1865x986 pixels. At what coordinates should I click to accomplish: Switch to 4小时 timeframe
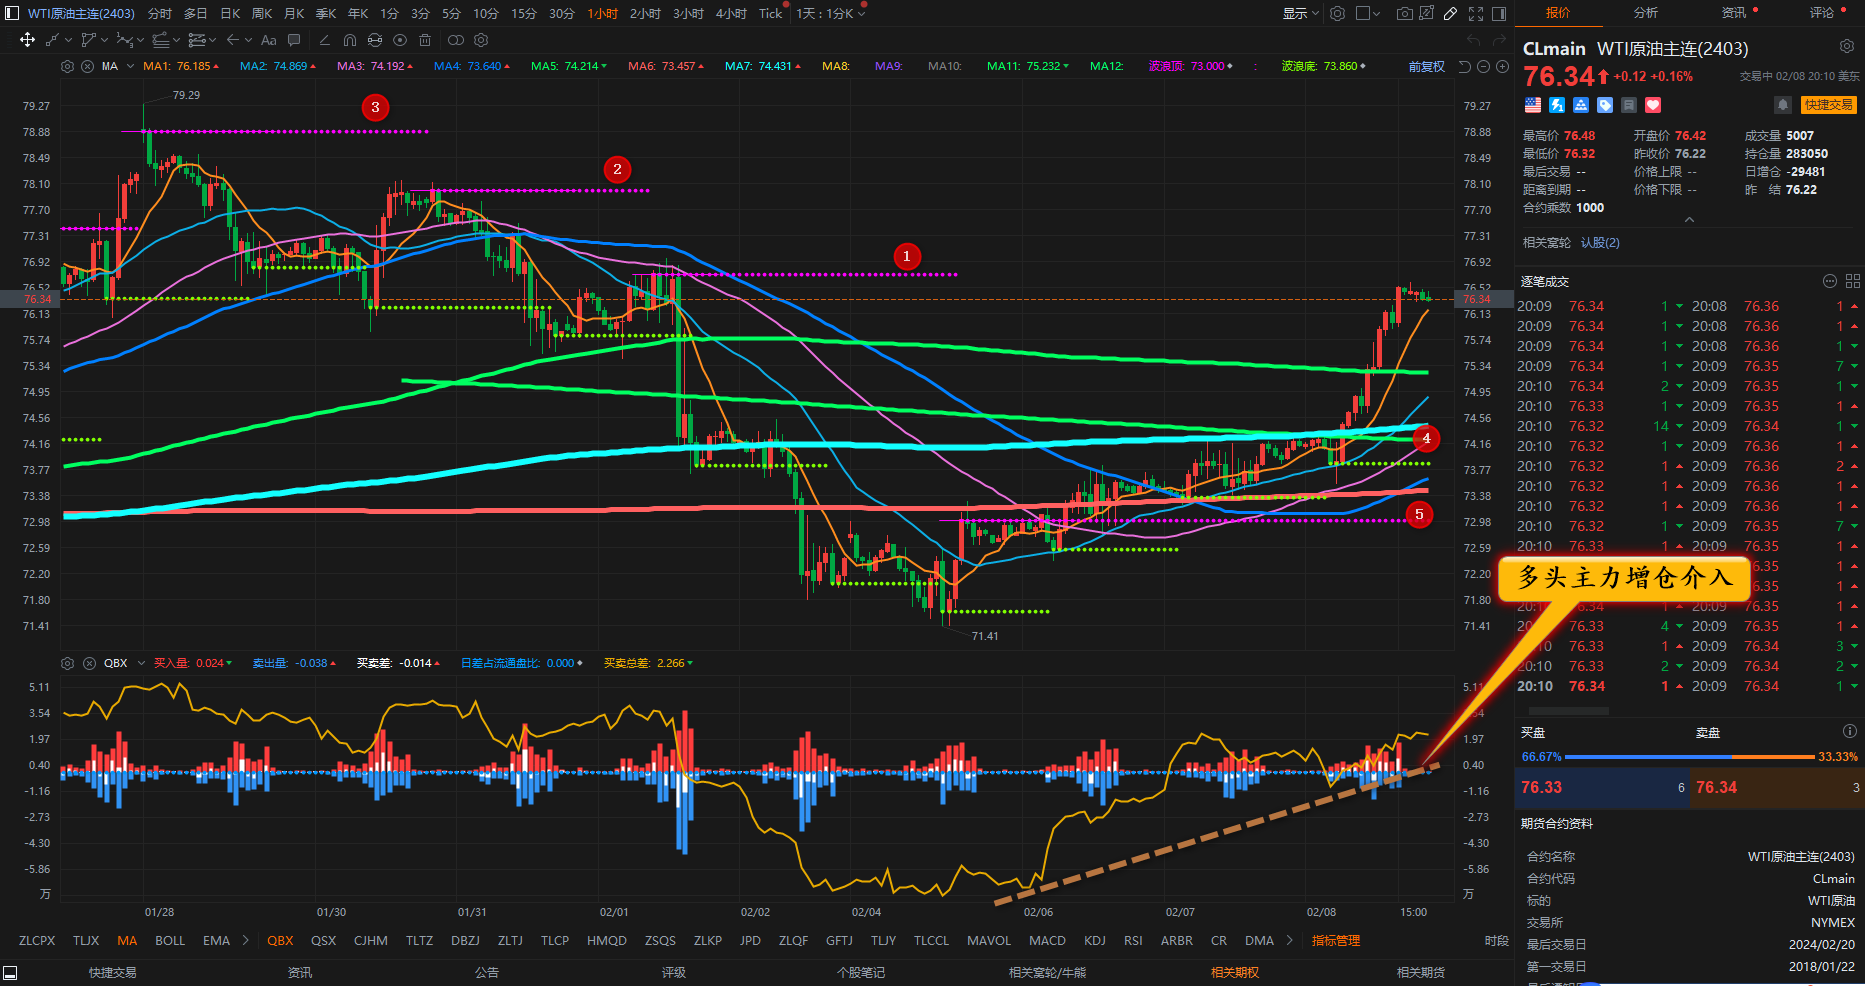[731, 13]
